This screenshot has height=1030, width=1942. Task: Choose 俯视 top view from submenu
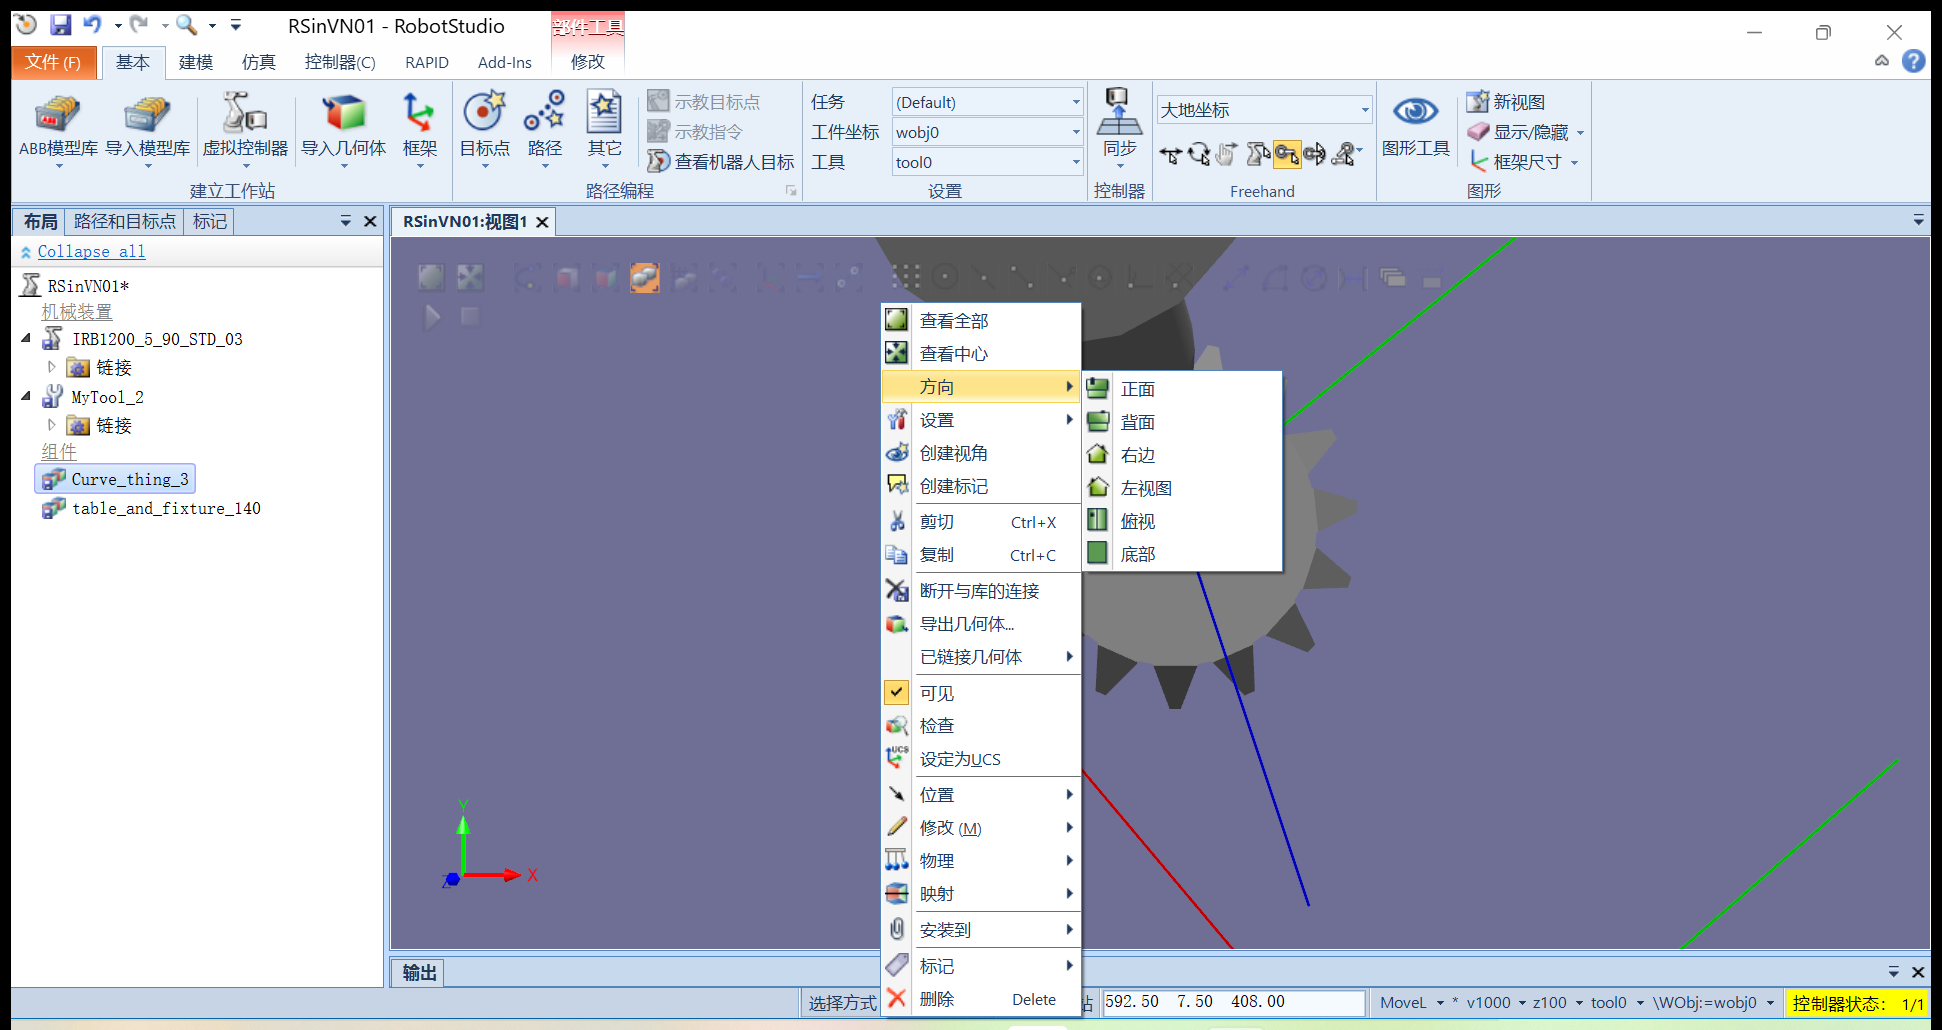pyautogui.click(x=1183, y=521)
